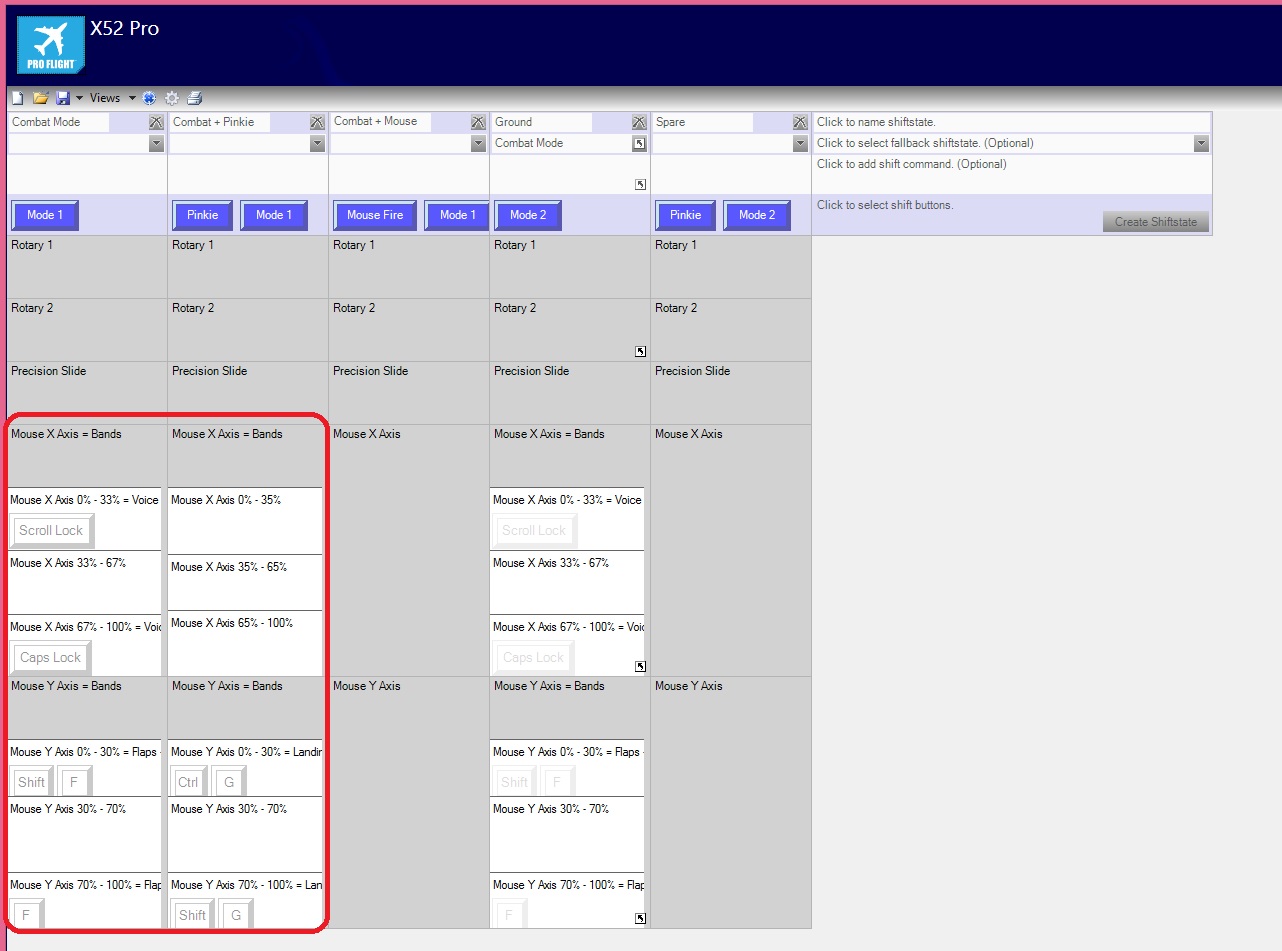Viewport: 1282px width, 951px height.
Task: Click the new profile document icon
Action: point(17,98)
